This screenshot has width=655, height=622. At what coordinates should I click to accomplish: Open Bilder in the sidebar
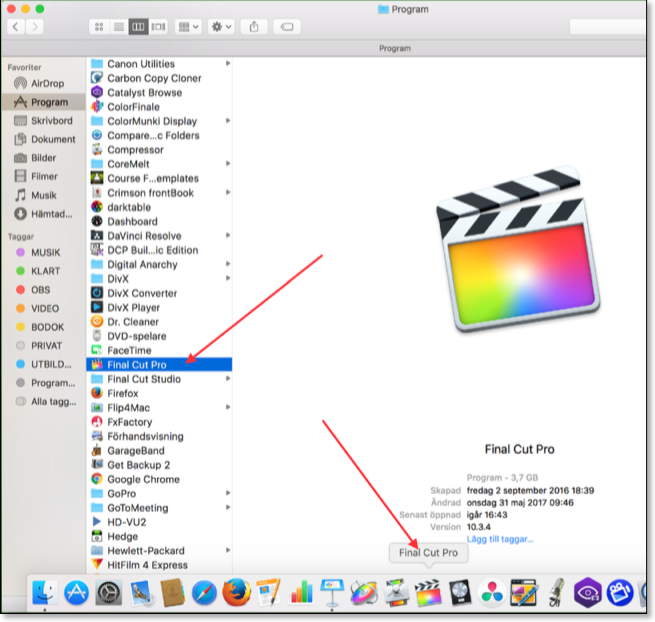[x=43, y=158]
